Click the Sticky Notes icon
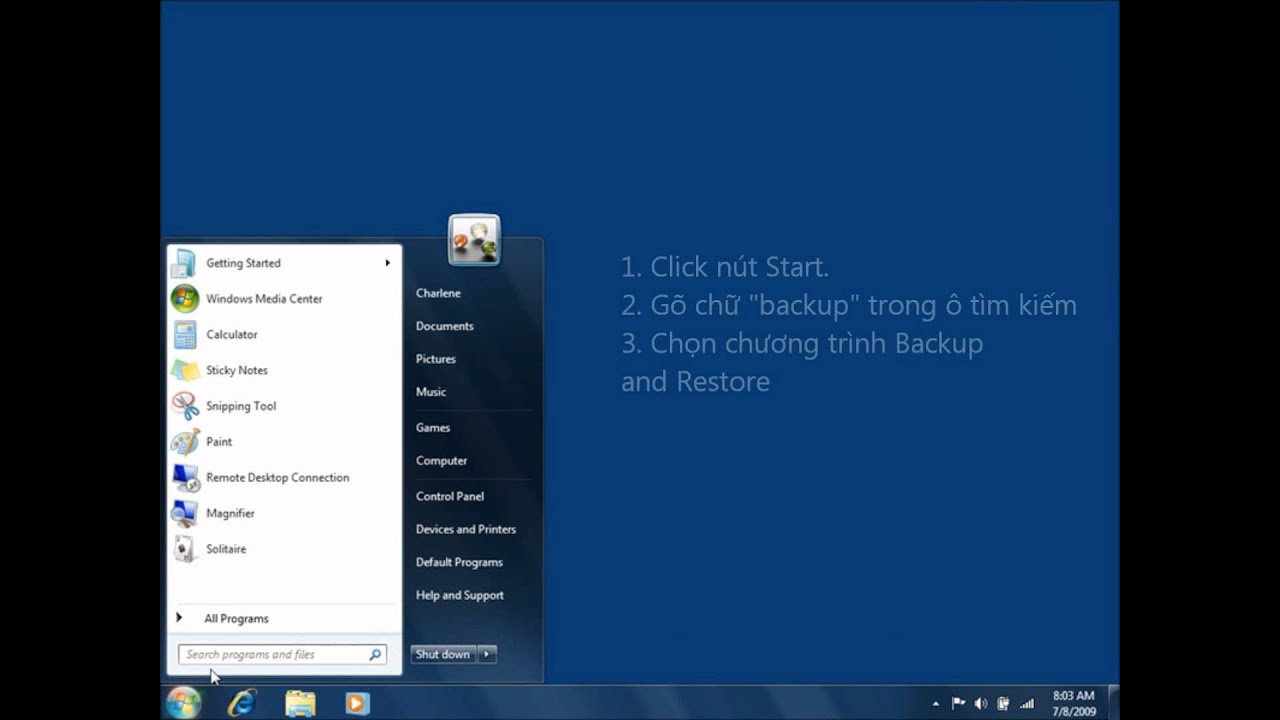1280x720 pixels. tap(185, 370)
